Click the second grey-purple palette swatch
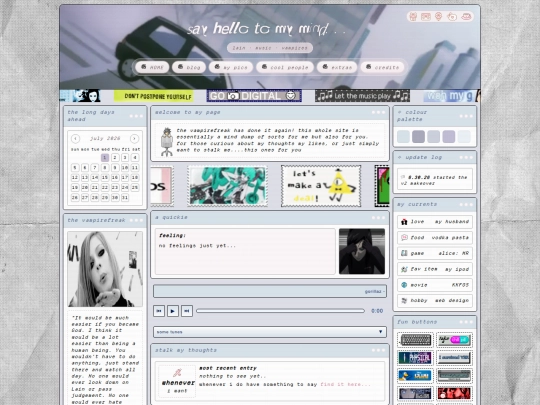The image size is (540, 405). coord(418,136)
